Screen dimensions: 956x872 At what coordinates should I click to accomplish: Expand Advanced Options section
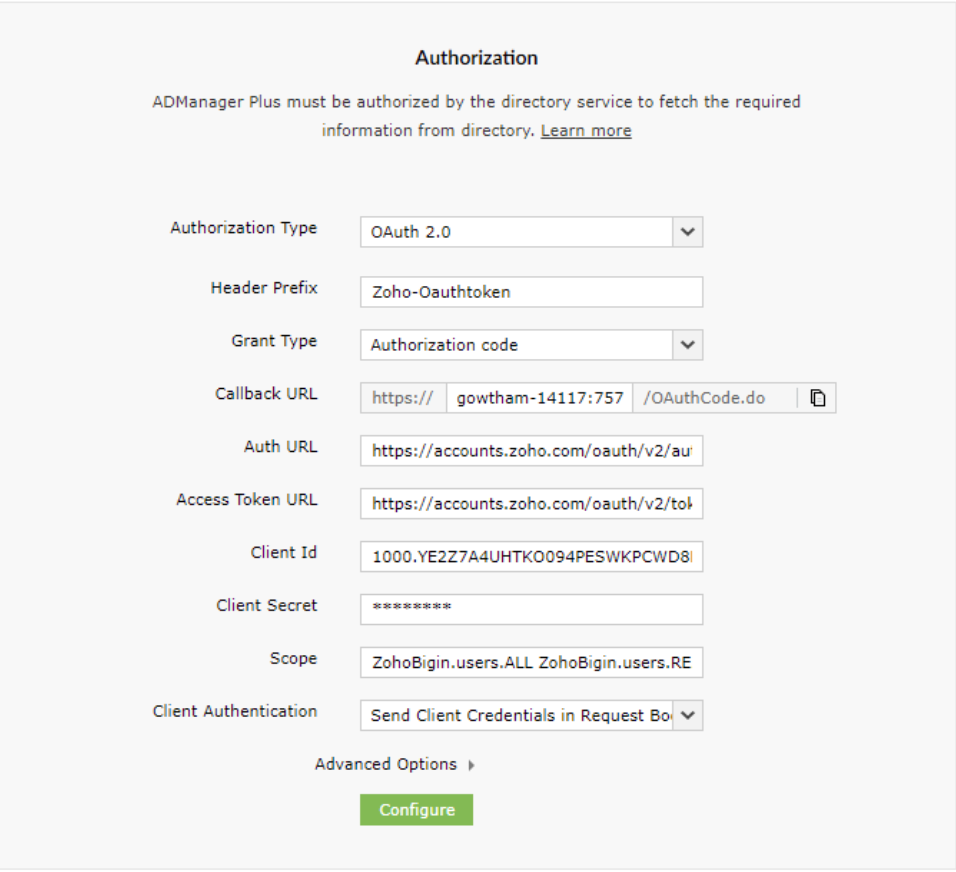click(386, 764)
